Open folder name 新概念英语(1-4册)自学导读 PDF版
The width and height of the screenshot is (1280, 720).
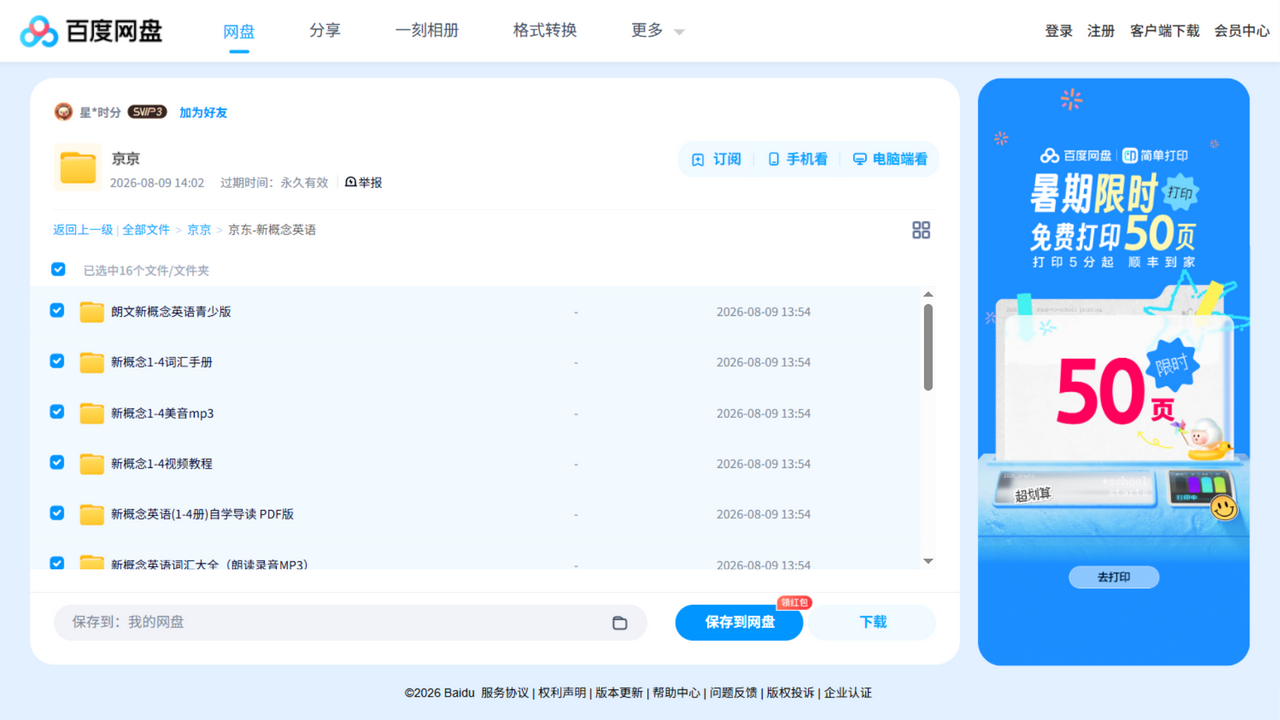(203, 514)
